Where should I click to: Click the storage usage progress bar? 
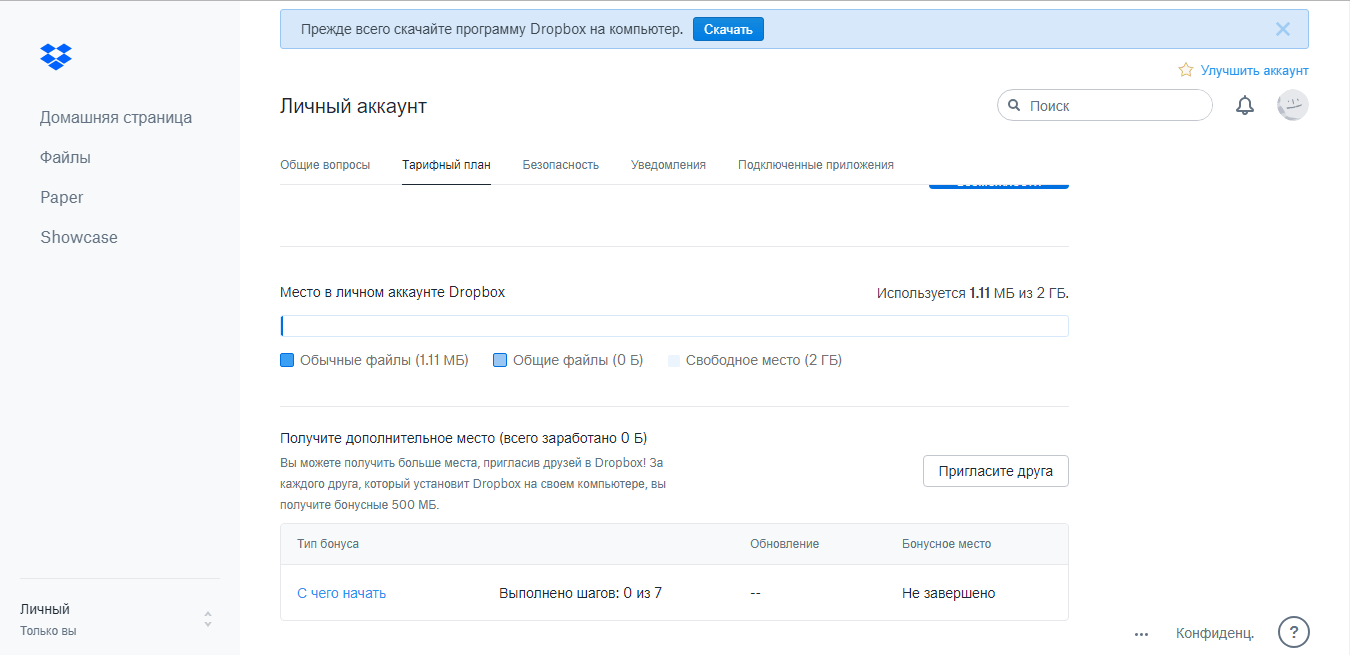[x=674, y=326]
